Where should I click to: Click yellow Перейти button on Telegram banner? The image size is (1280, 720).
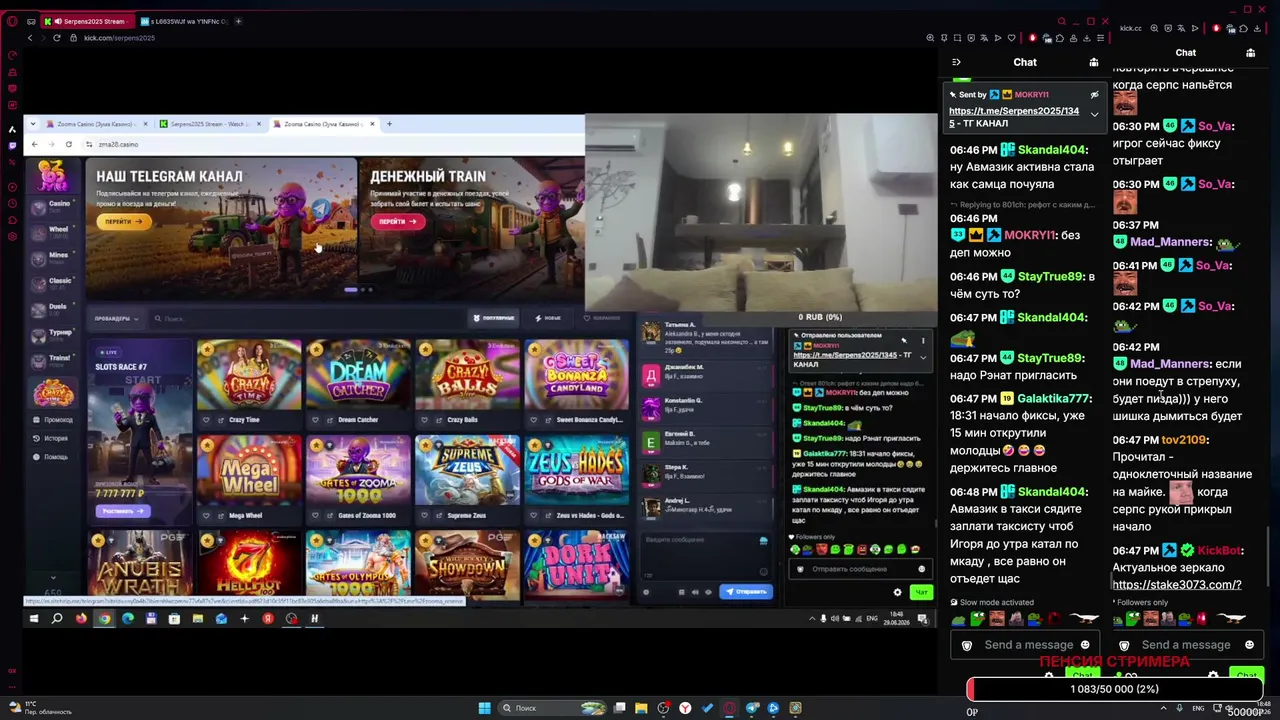123,221
